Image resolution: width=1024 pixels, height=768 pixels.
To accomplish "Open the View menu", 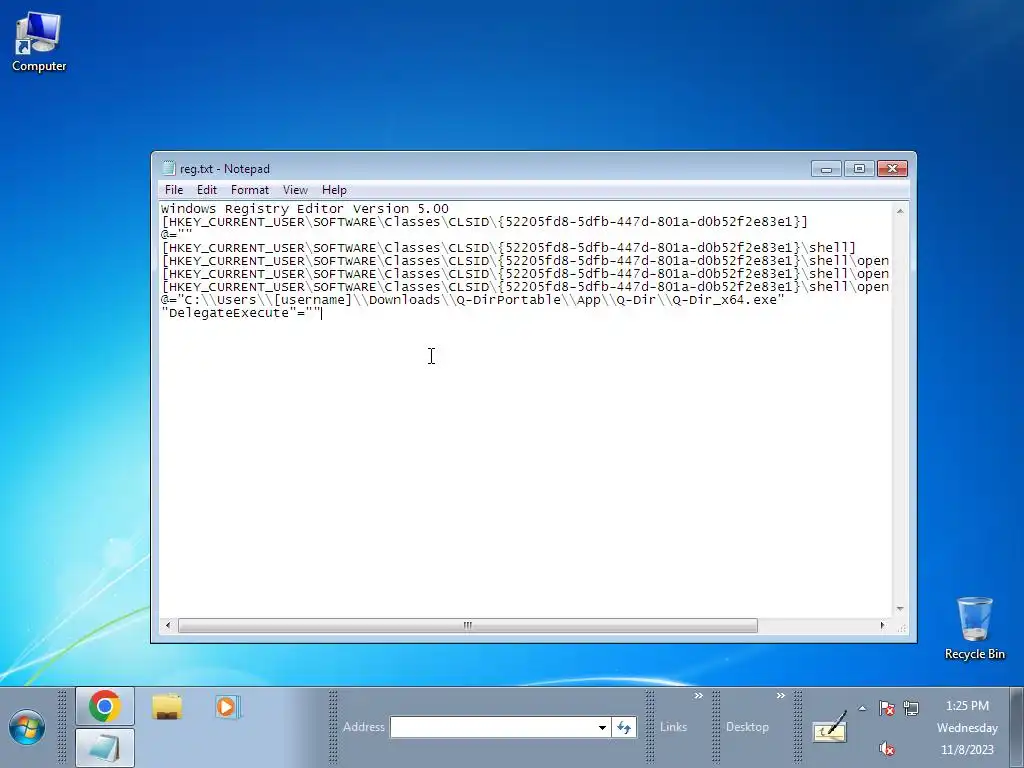I will coord(295,190).
